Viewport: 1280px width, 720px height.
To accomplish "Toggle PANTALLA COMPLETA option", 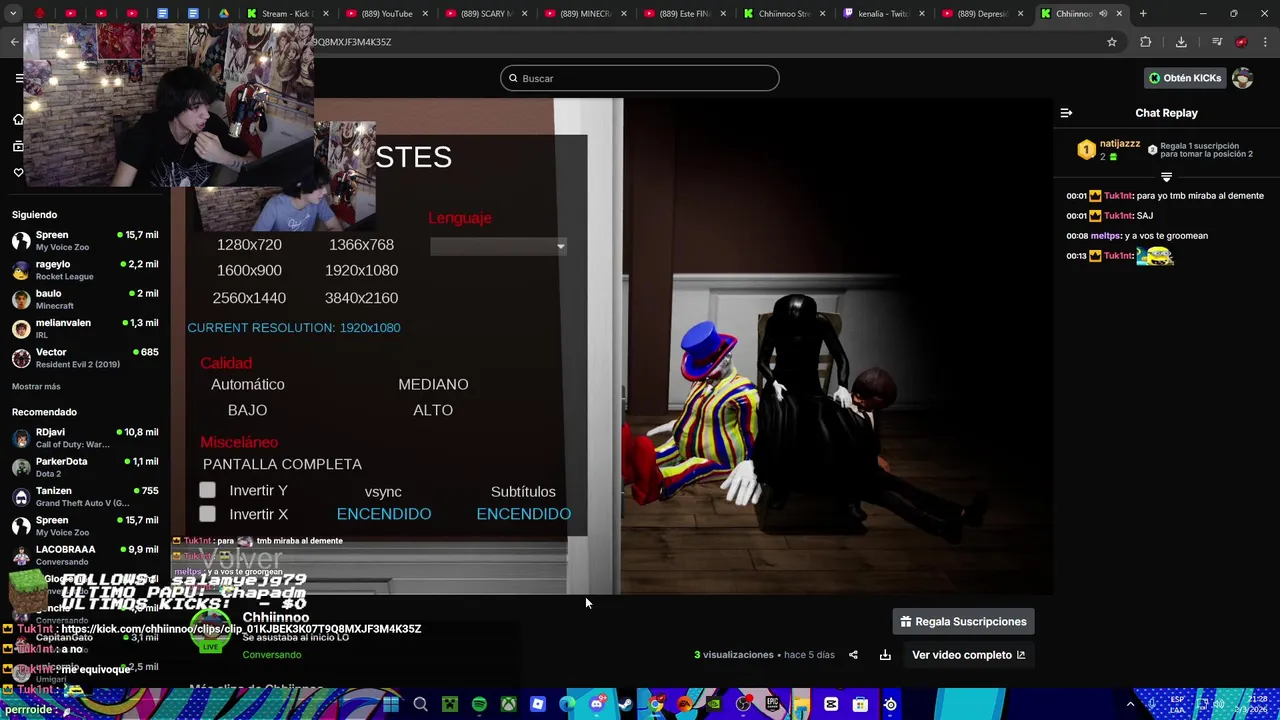I will 282,464.
